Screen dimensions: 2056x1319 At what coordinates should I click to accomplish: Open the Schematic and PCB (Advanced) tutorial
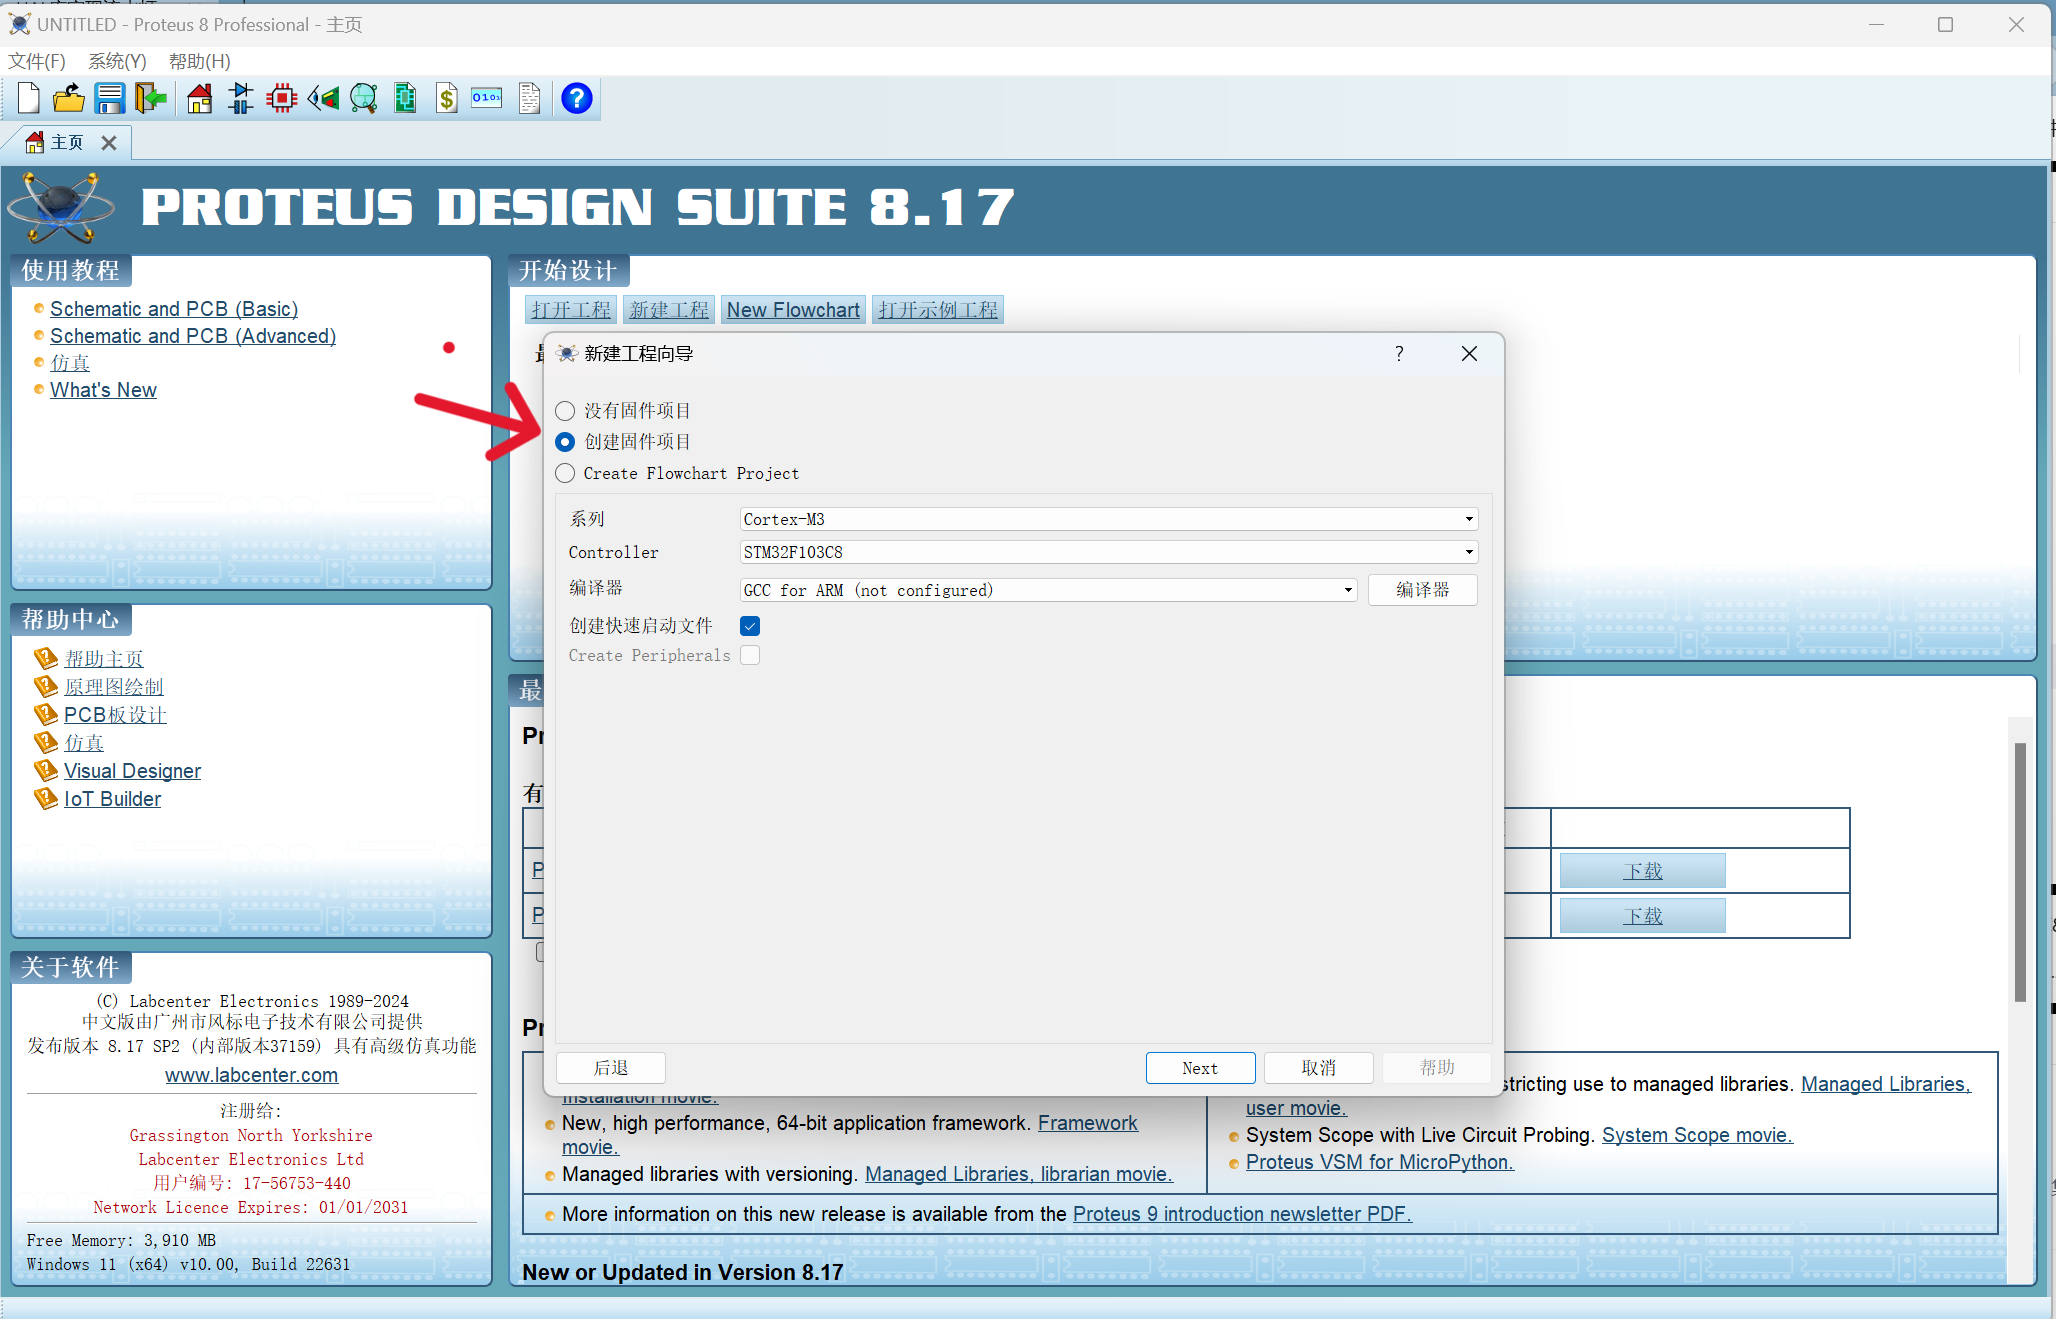coord(193,336)
